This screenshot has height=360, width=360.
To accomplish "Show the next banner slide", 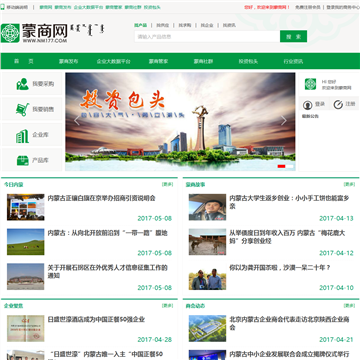I will [284, 120].
